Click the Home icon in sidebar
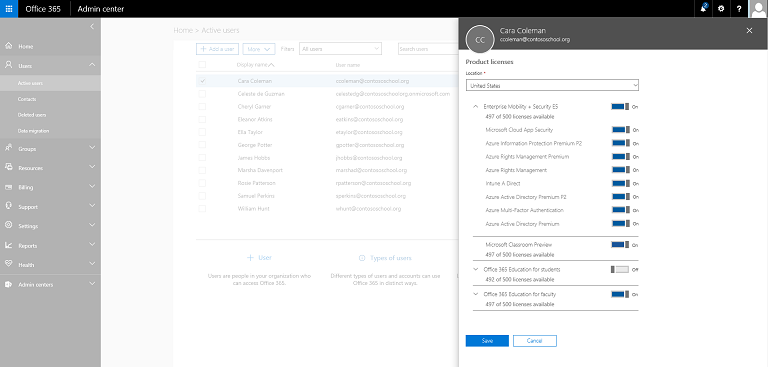Viewport: 768px width, 367px height. point(8,46)
